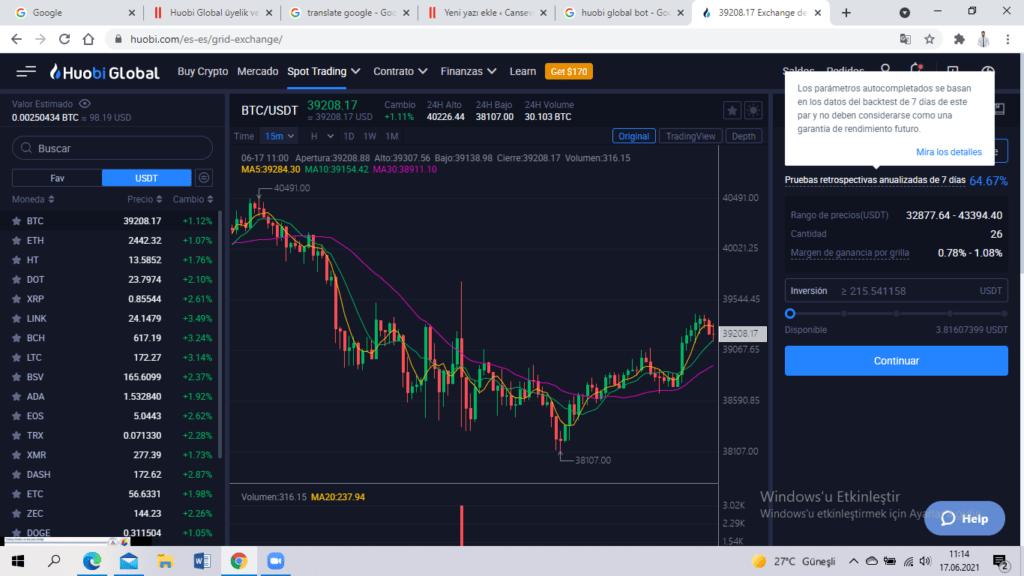Viewport: 1024px width, 576px height.
Task: Sort coin list by Cambio
Action: pos(193,199)
